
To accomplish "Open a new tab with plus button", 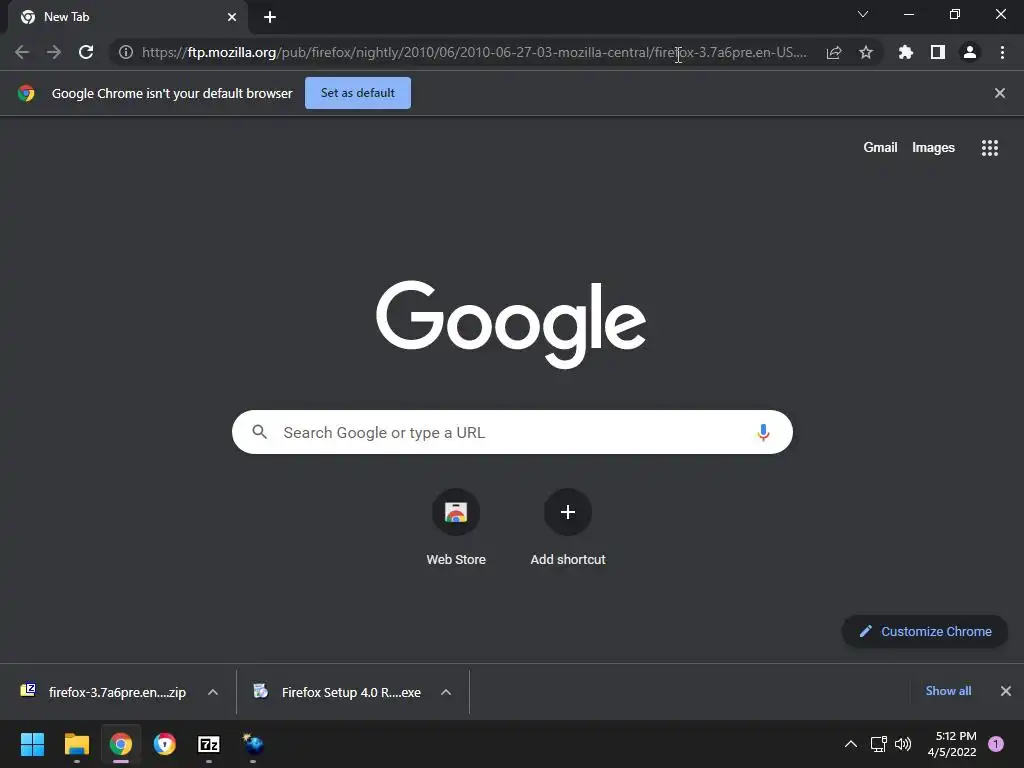I will (270, 17).
